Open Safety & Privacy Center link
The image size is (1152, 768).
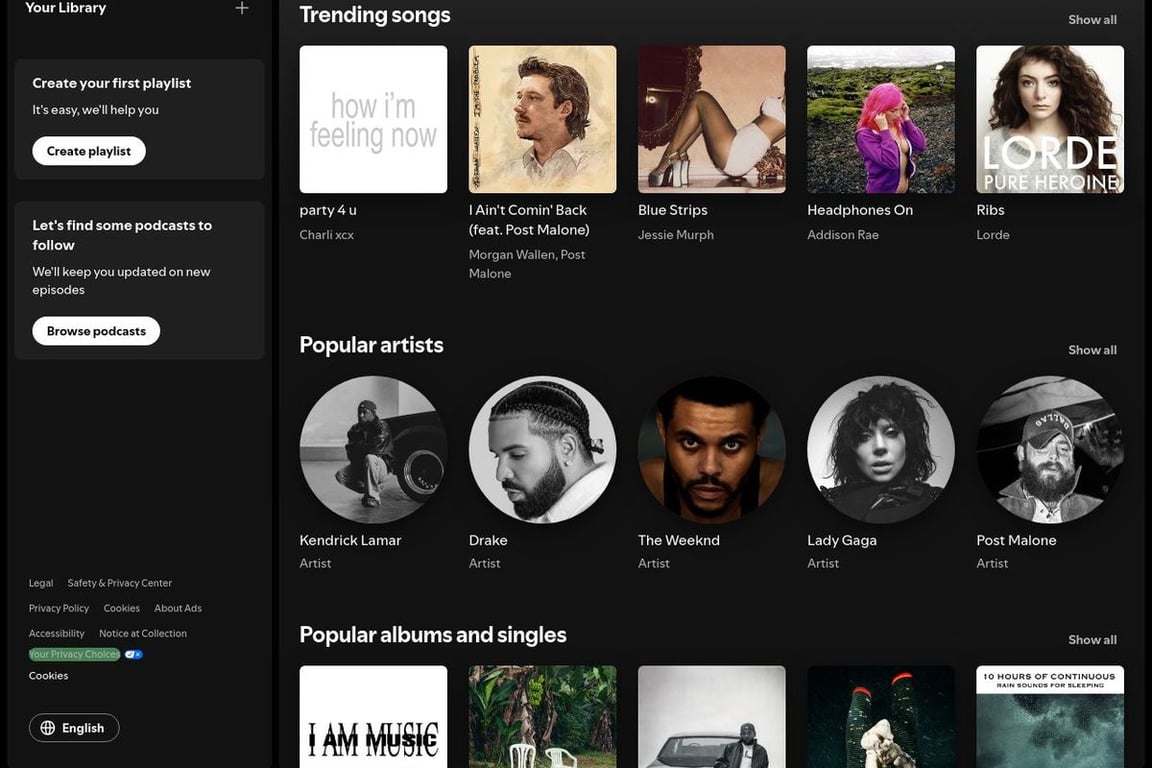point(120,583)
